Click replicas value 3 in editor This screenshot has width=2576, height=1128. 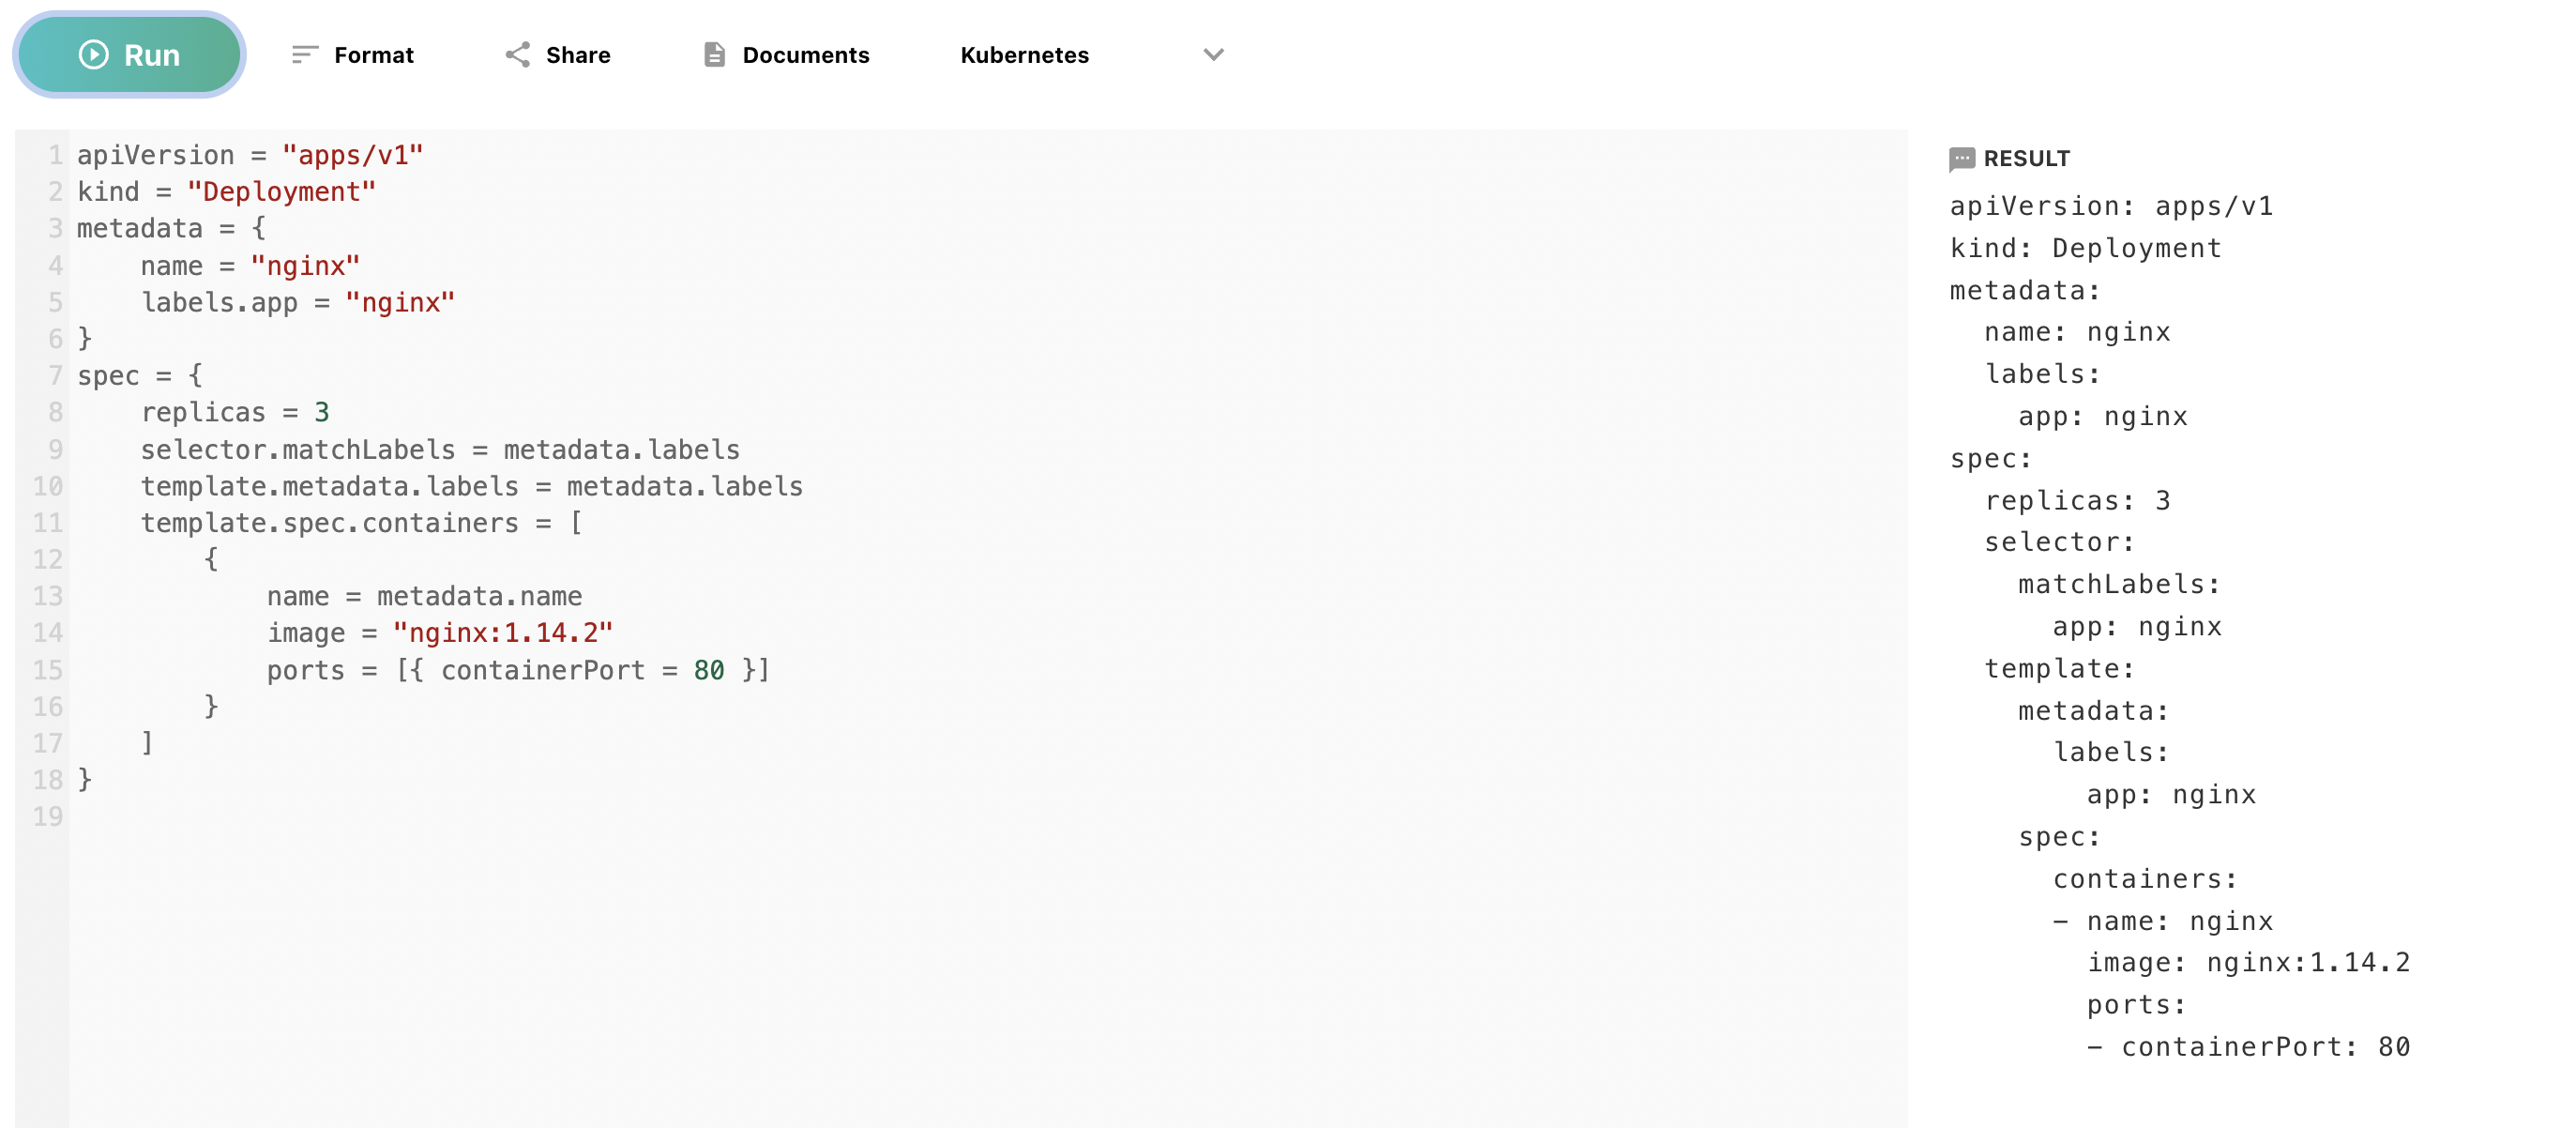[321, 413]
